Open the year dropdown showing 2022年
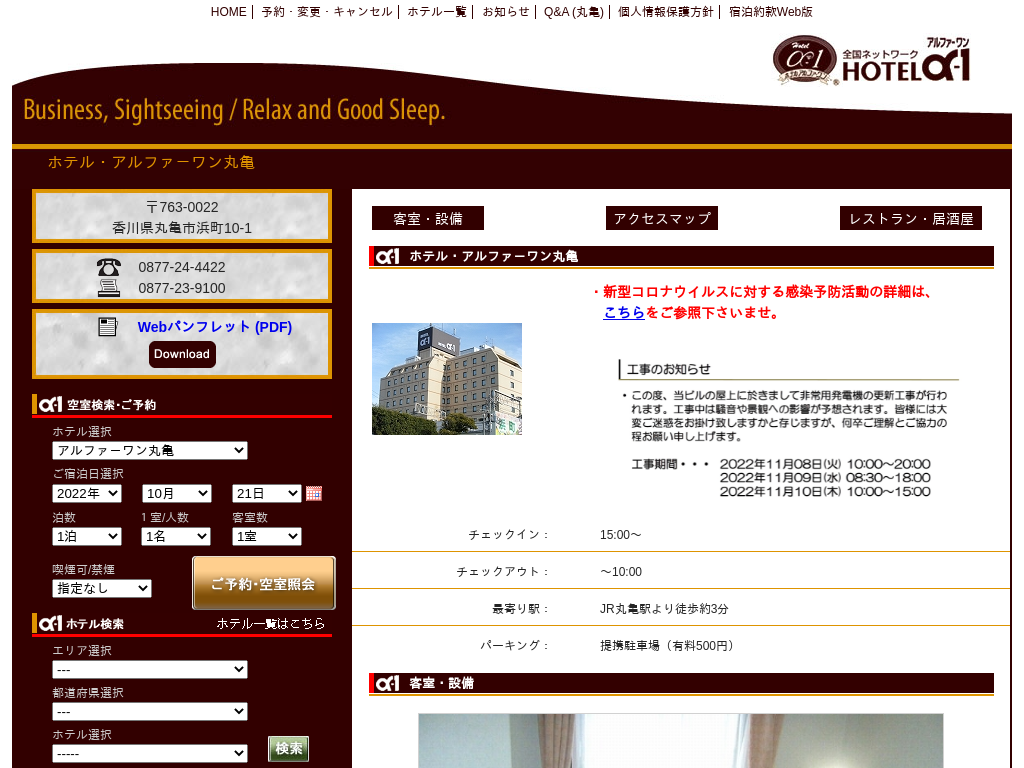The width and height of the screenshot is (1024, 768). [87, 494]
